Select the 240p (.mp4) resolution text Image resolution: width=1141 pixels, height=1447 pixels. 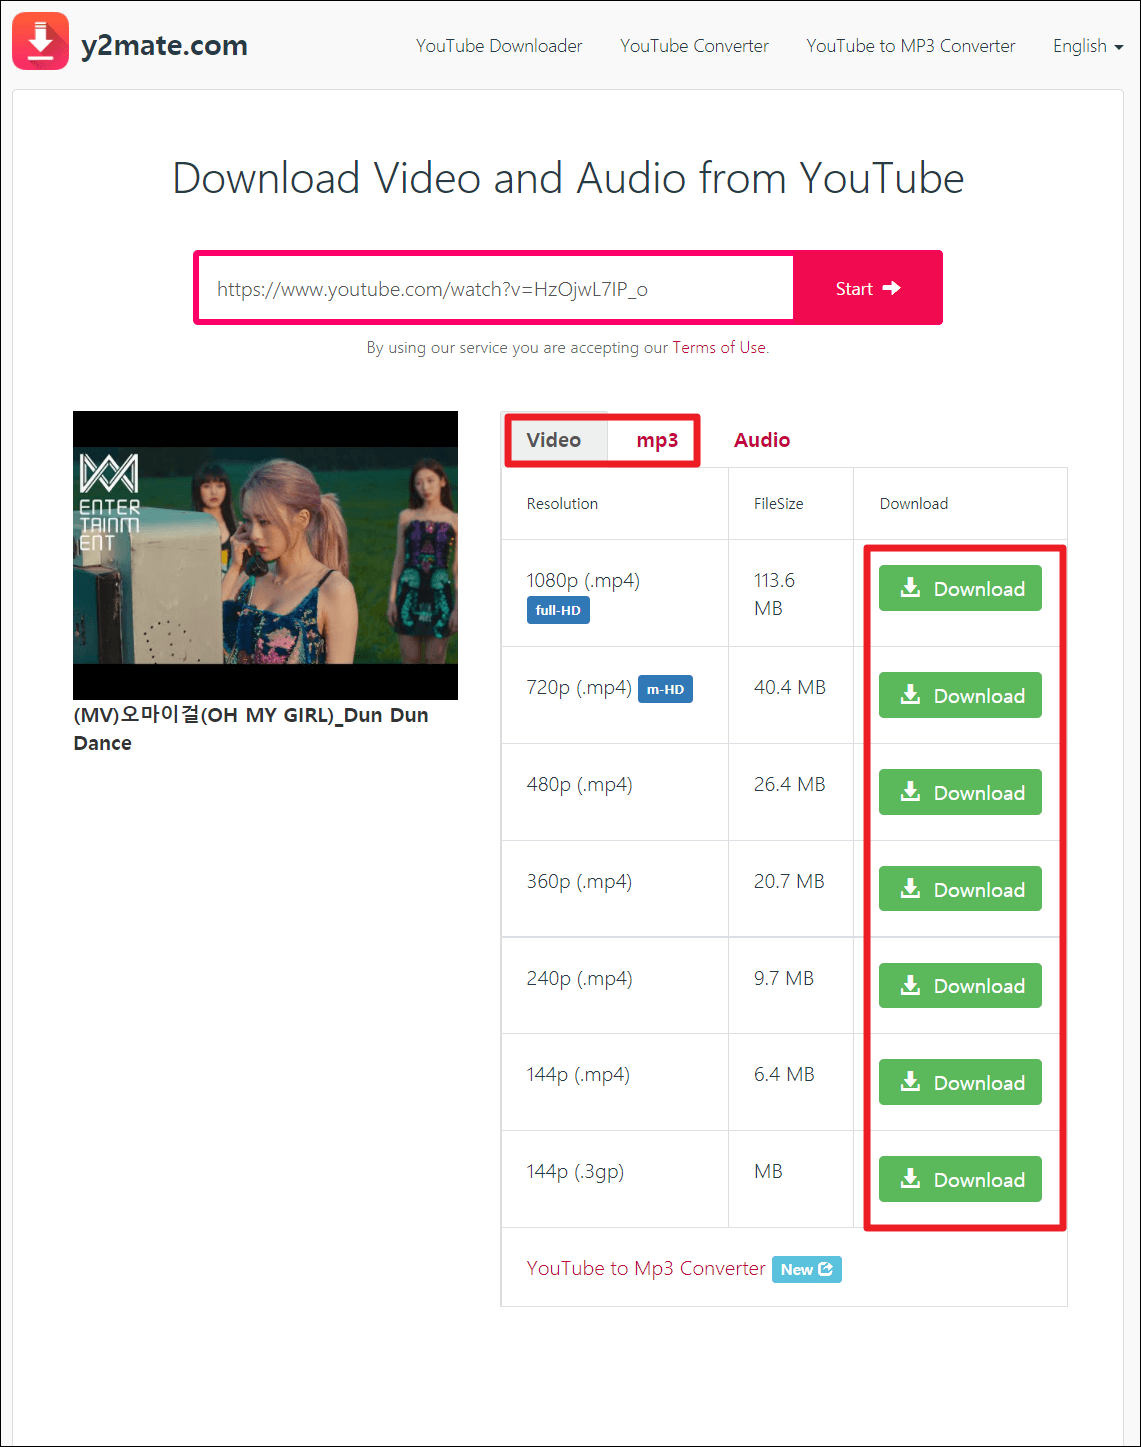[x=580, y=978]
